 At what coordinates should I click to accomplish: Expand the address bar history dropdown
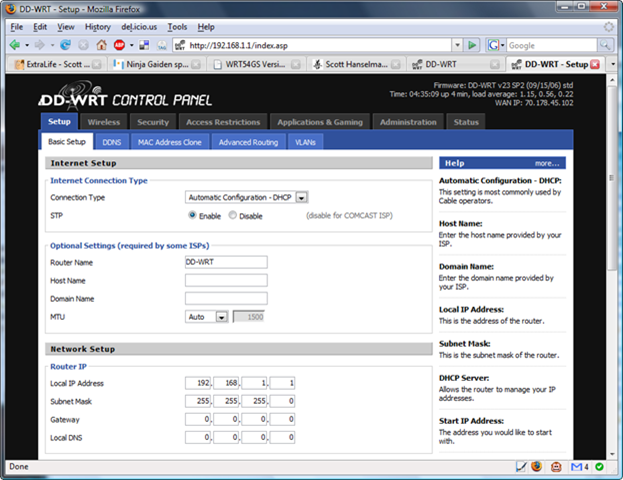(457, 45)
